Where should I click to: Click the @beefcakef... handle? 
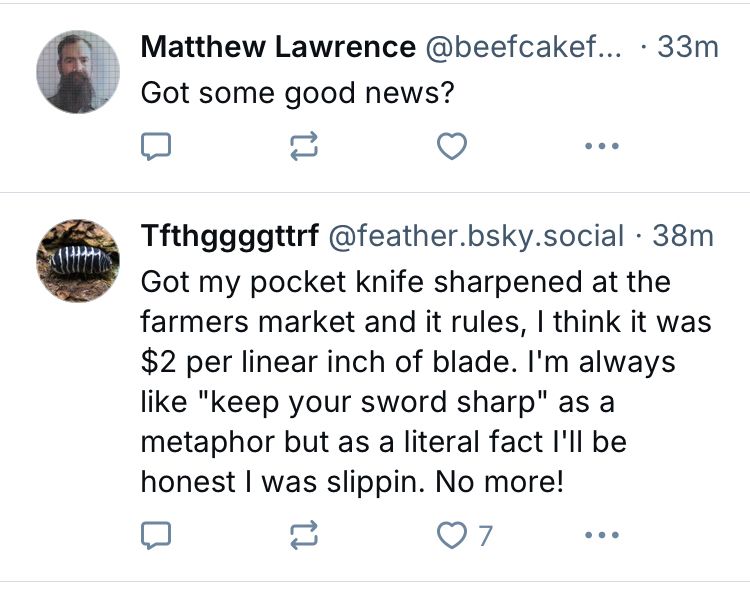click(524, 46)
